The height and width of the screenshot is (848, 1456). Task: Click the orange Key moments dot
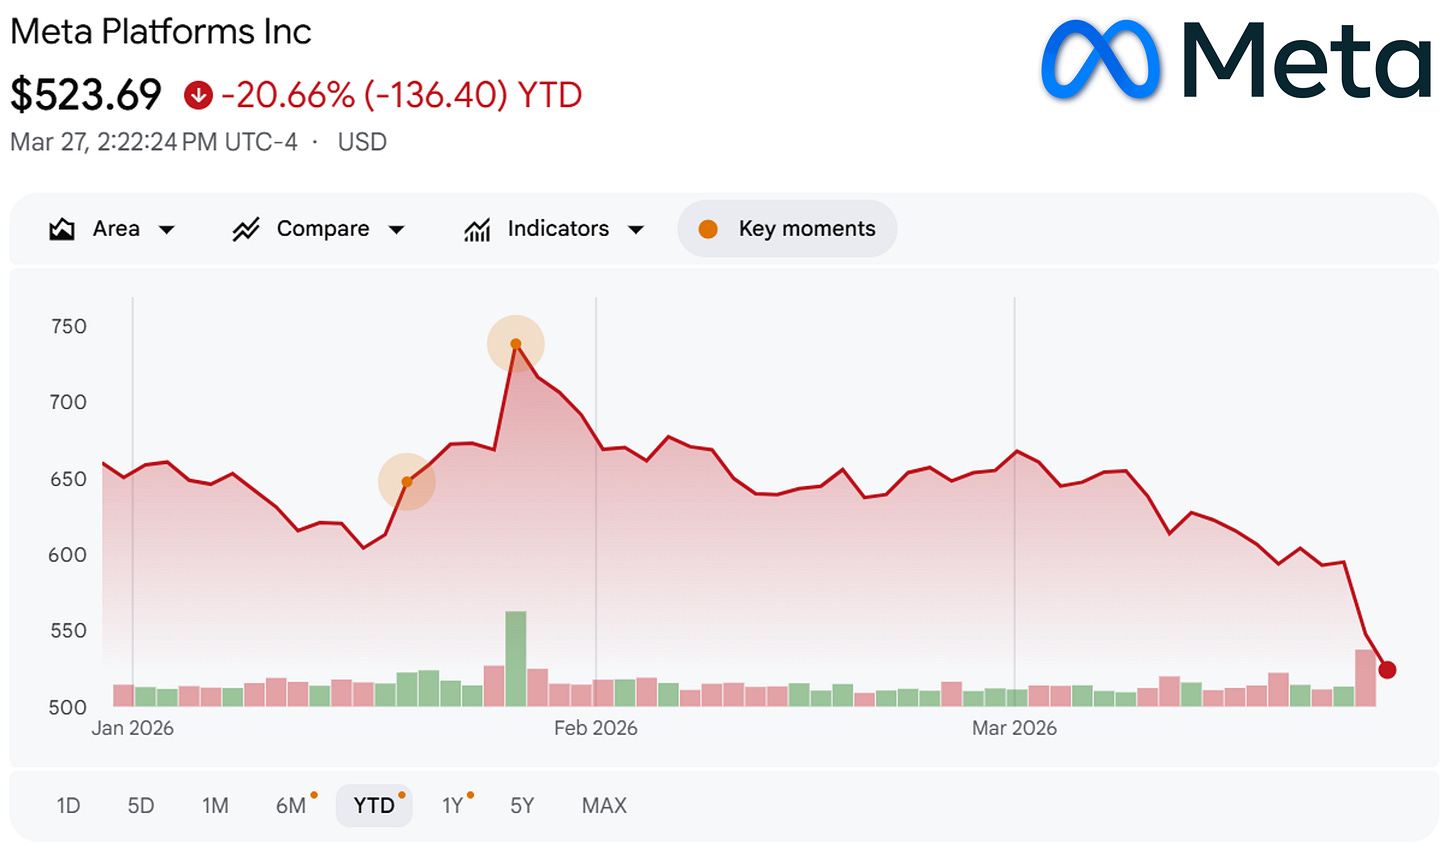click(x=708, y=229)
